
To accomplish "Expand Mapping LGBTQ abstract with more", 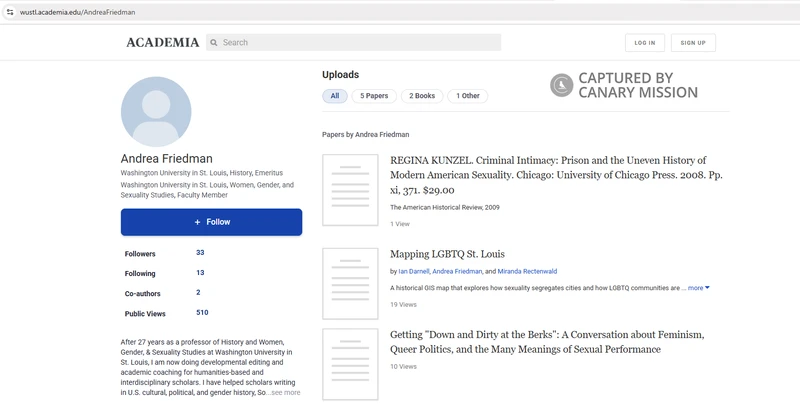I will coord(698,288).
